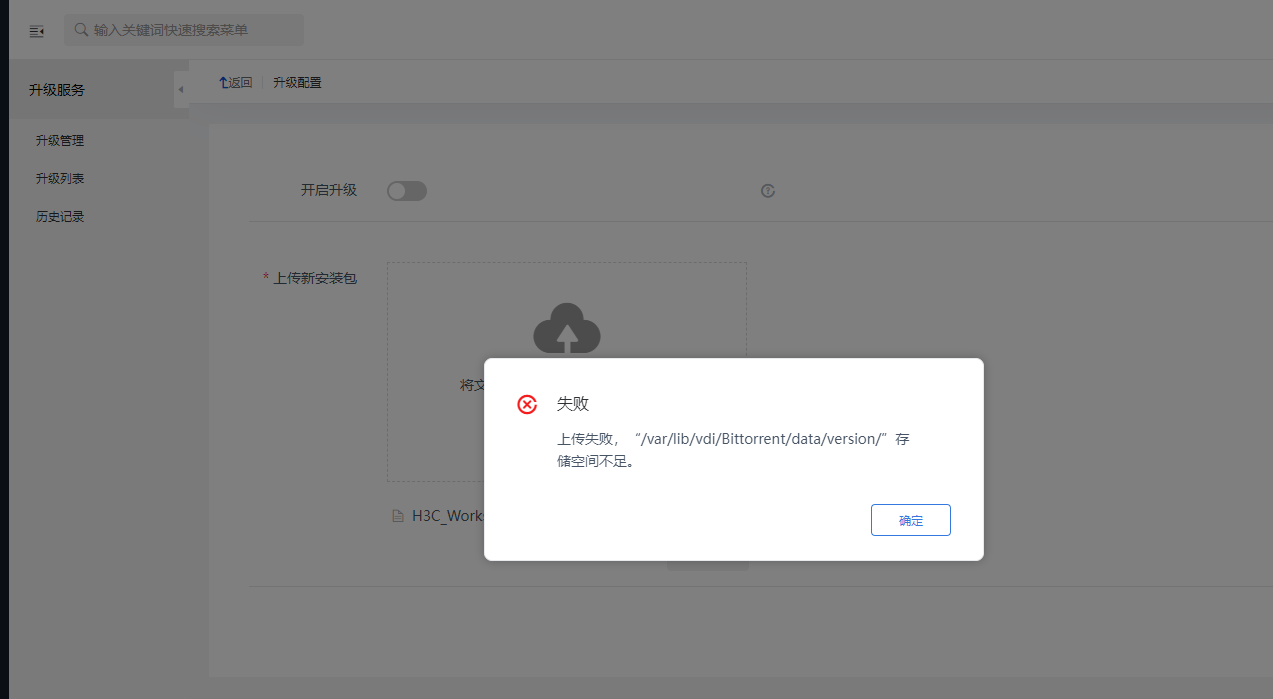Focus the menu keyword search field
Viewport: 1273px width, 699px height.
pos(184,30)
